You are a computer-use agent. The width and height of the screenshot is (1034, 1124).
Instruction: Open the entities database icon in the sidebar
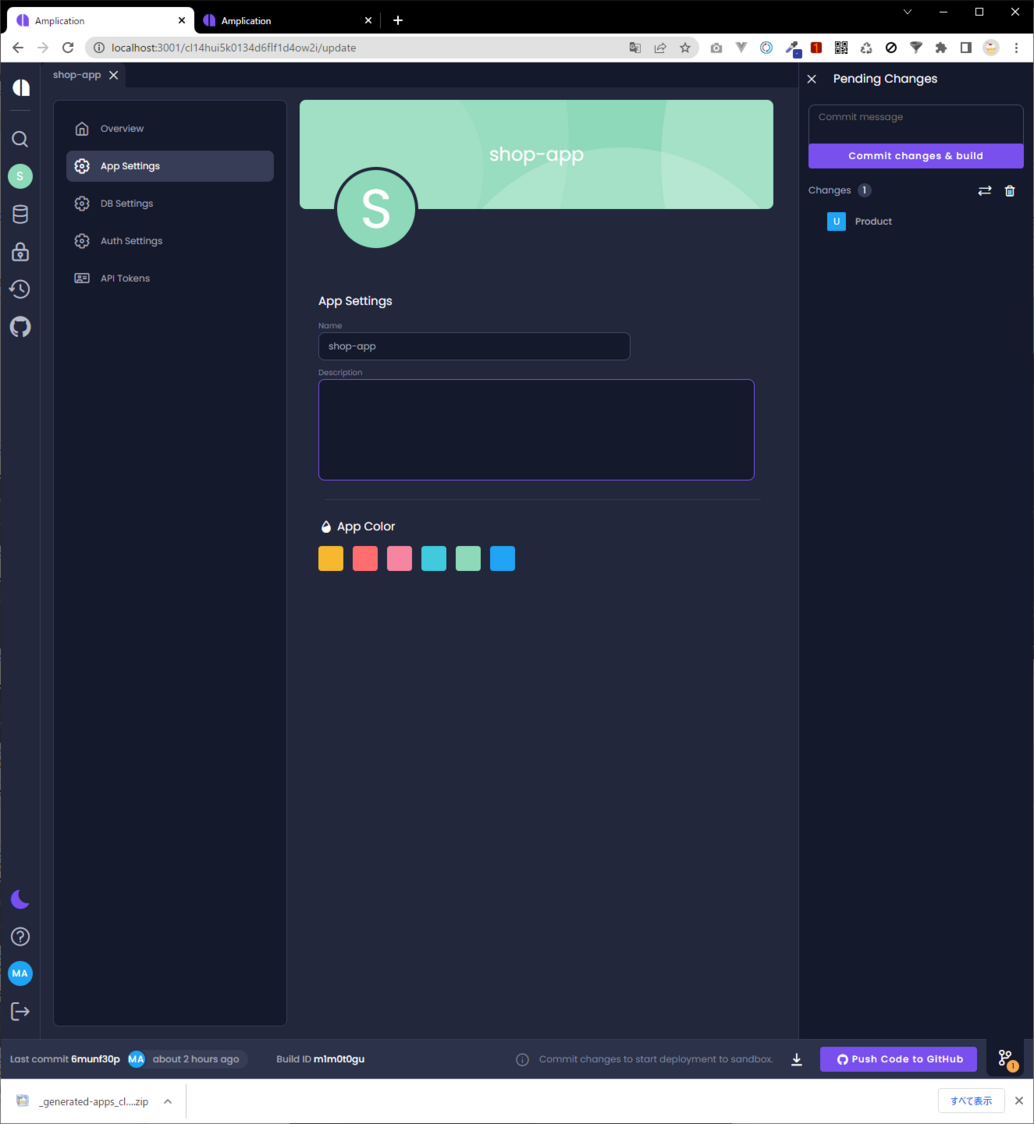pos(20,214)
